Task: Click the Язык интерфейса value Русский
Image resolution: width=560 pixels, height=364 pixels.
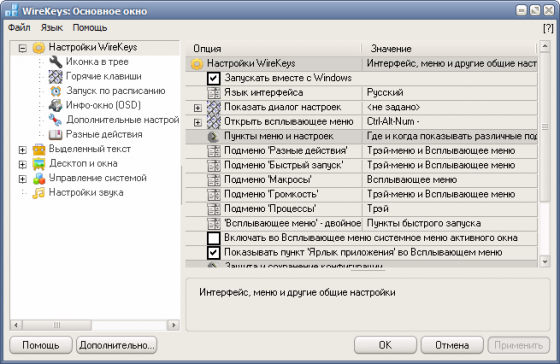Action: (x=385, y=93)
